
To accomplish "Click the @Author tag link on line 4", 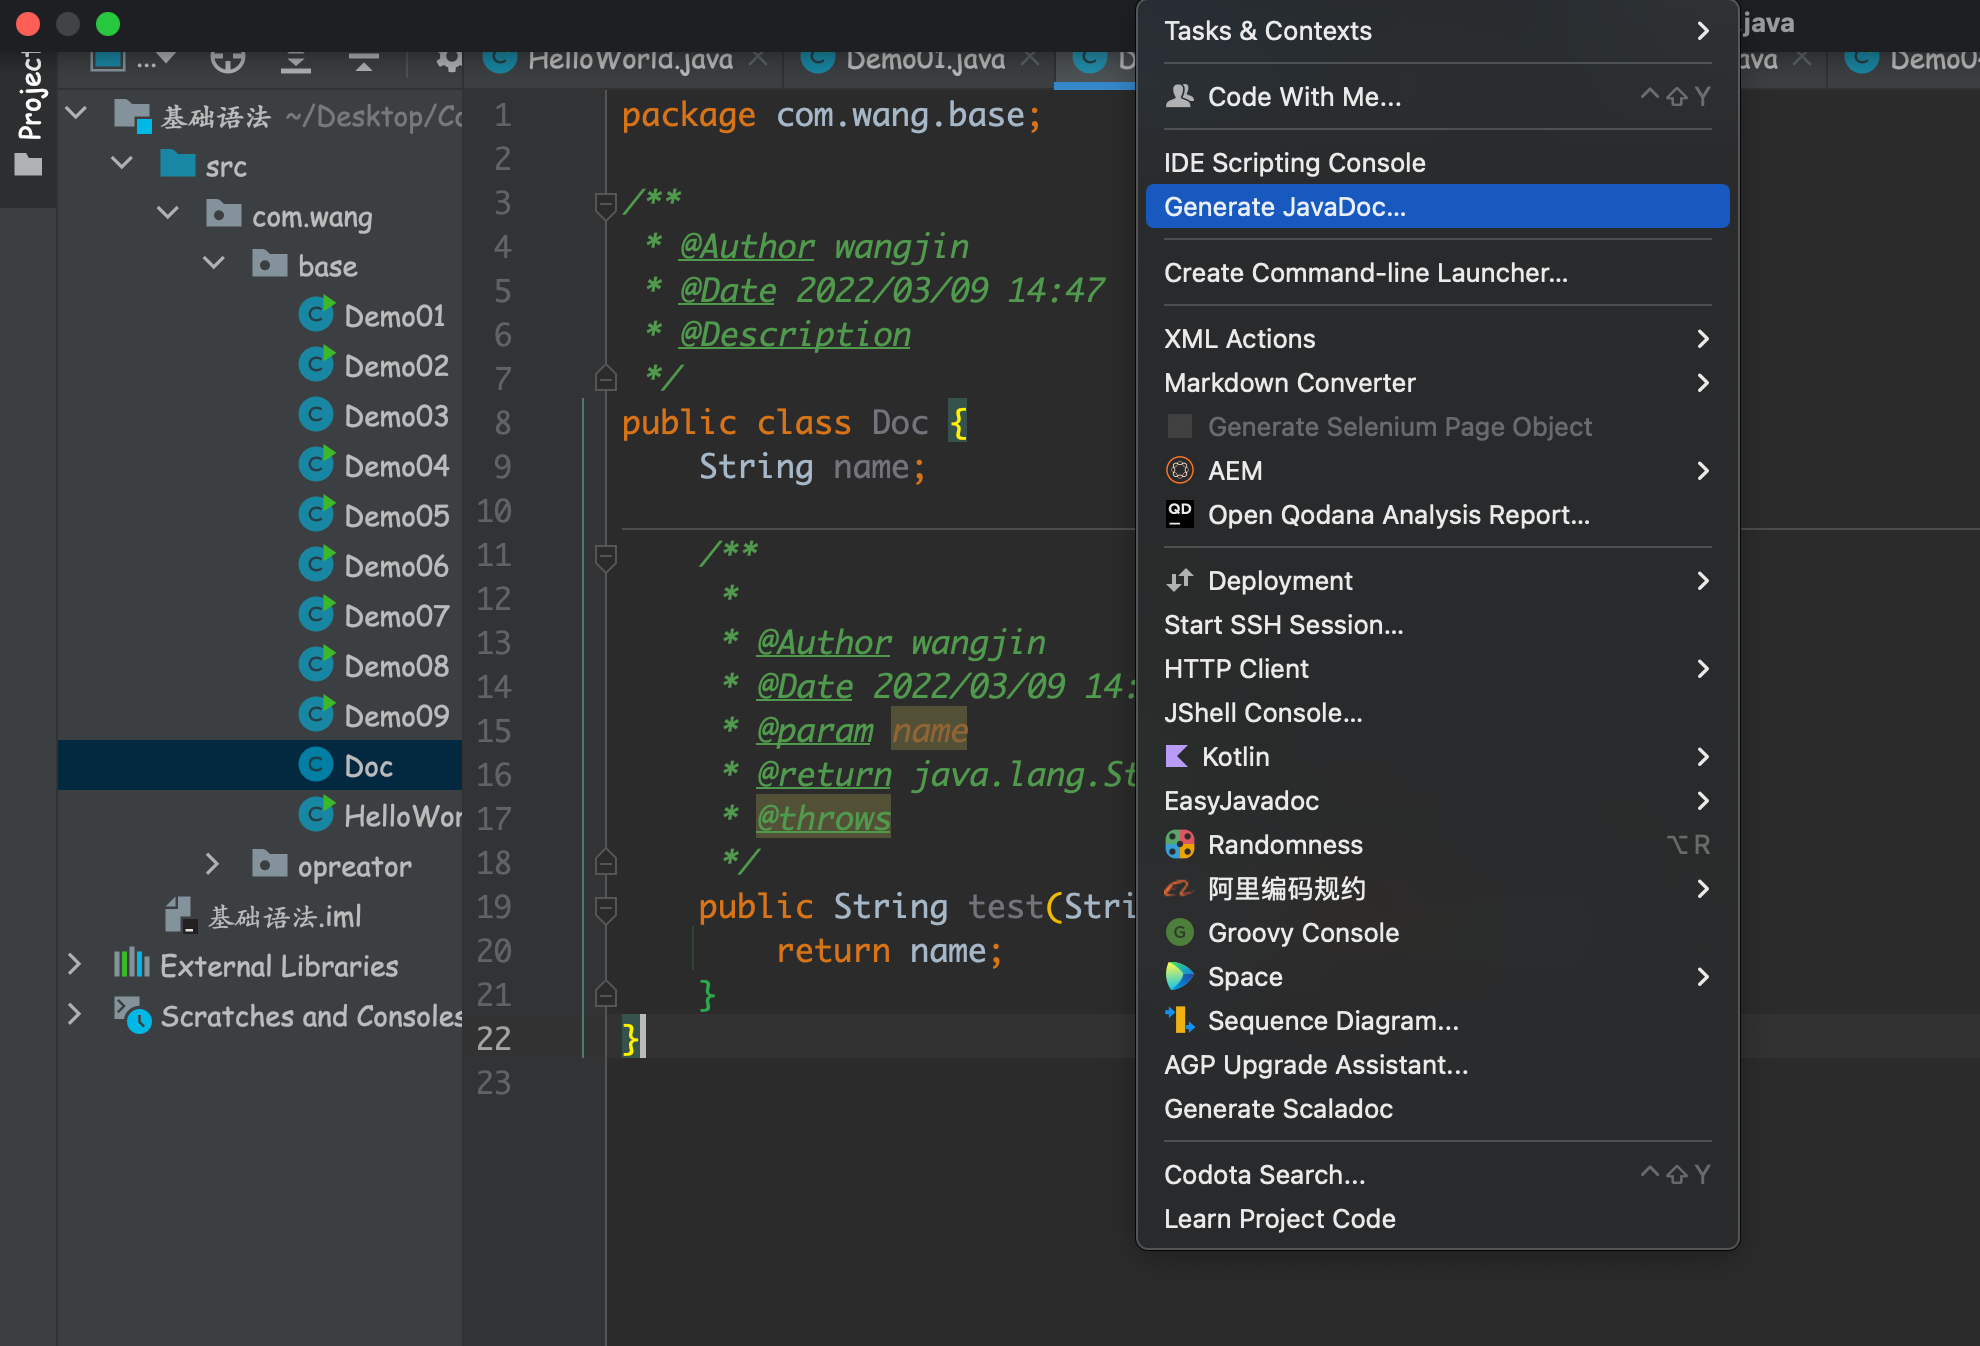I will point(746,247).
